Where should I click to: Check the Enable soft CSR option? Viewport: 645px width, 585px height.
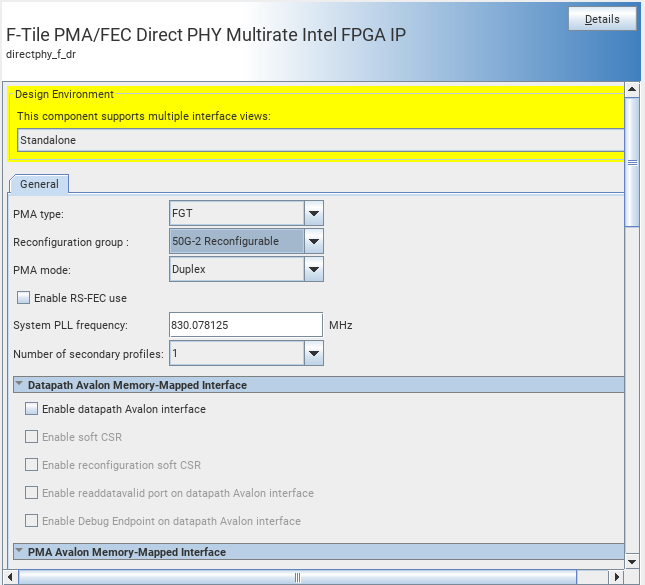click(x=32, y=437)
